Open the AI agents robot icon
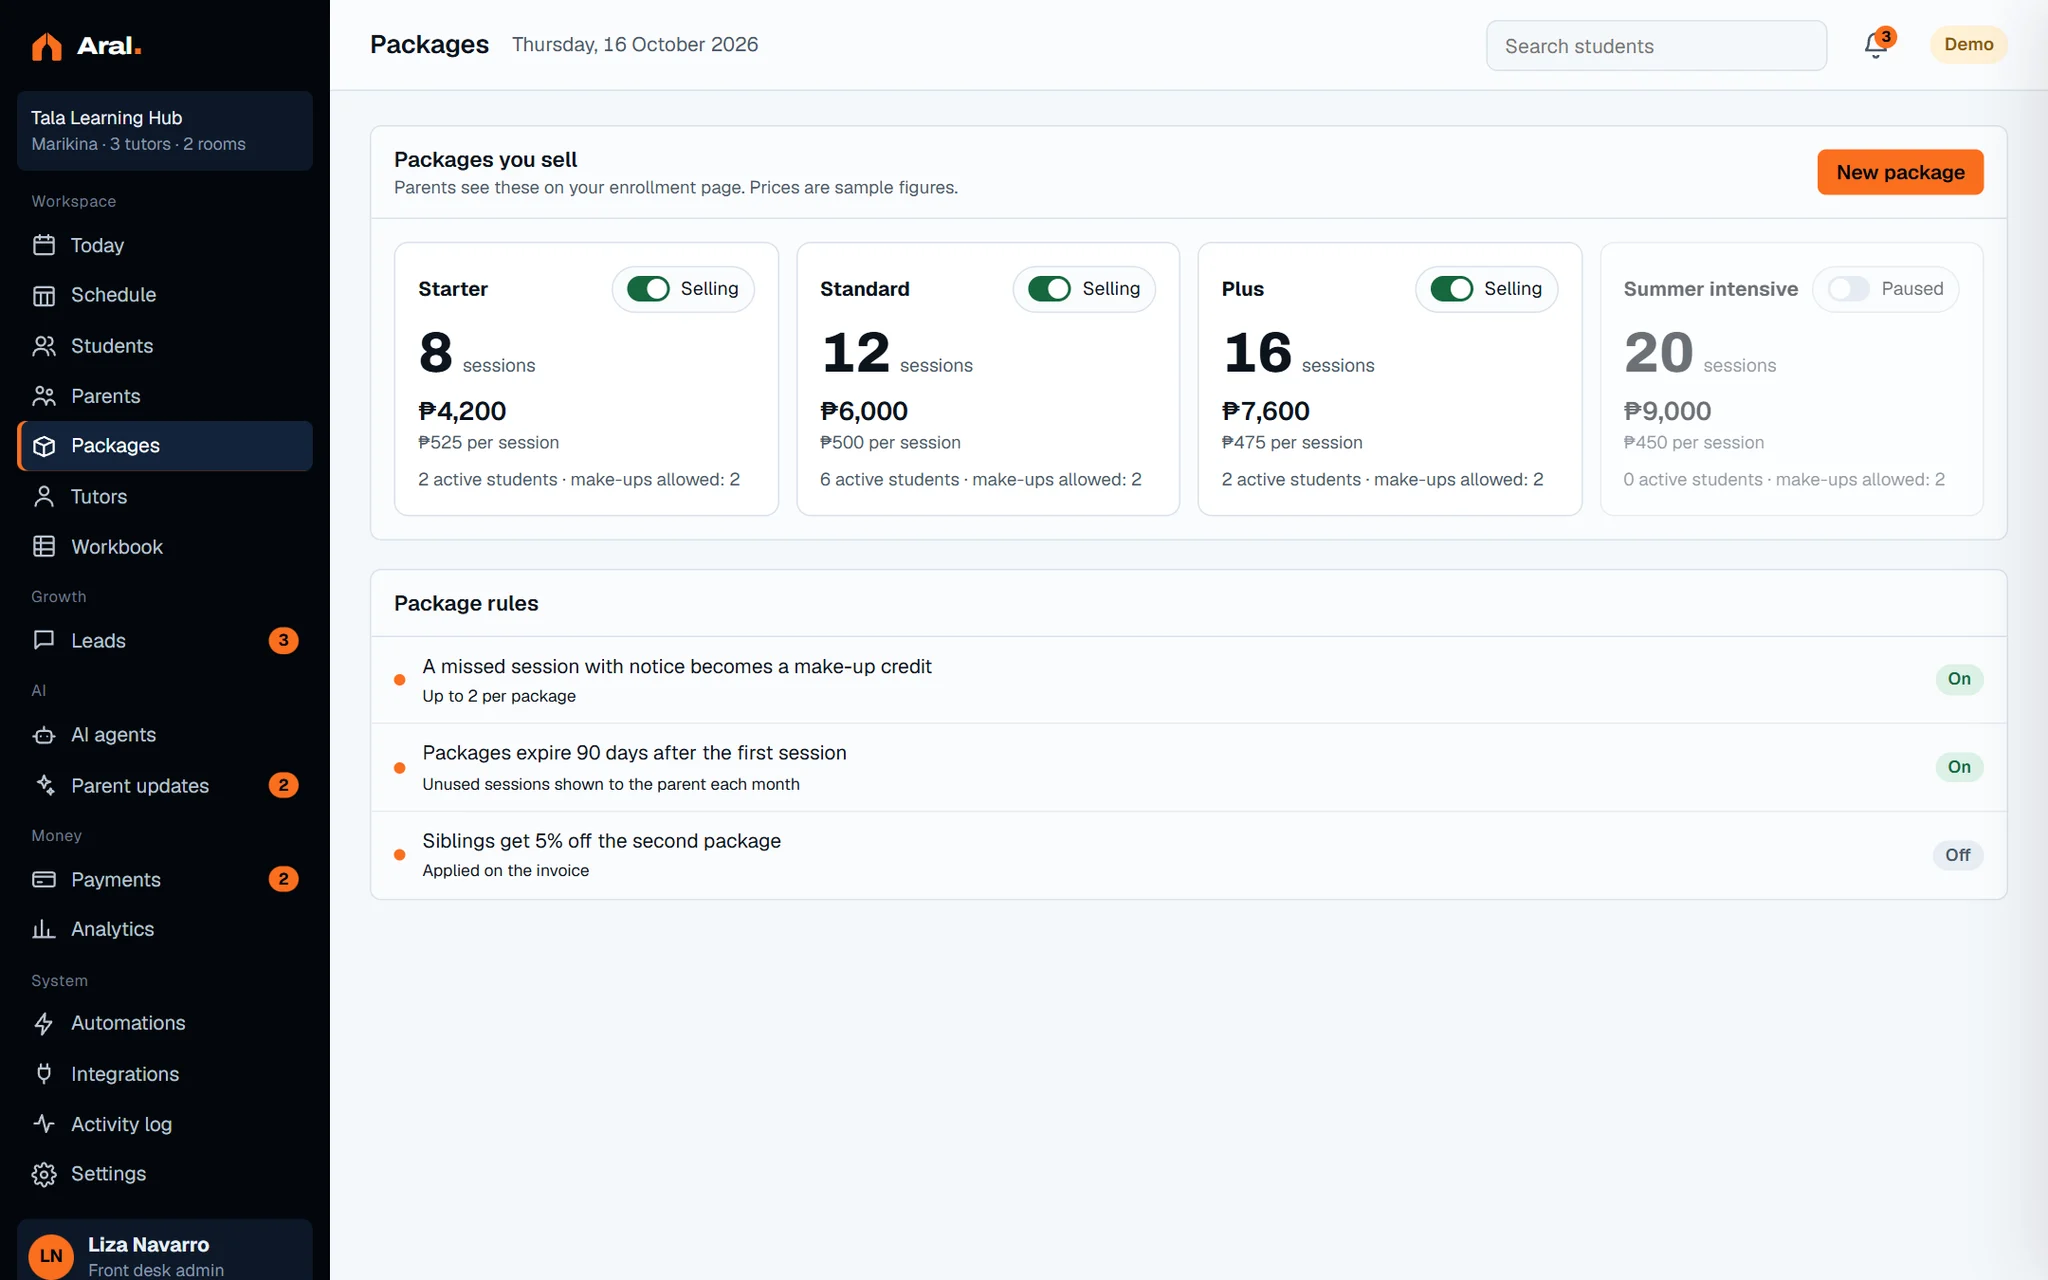The height and width of the screenshot is (1280, 2048). pos(44,735)
